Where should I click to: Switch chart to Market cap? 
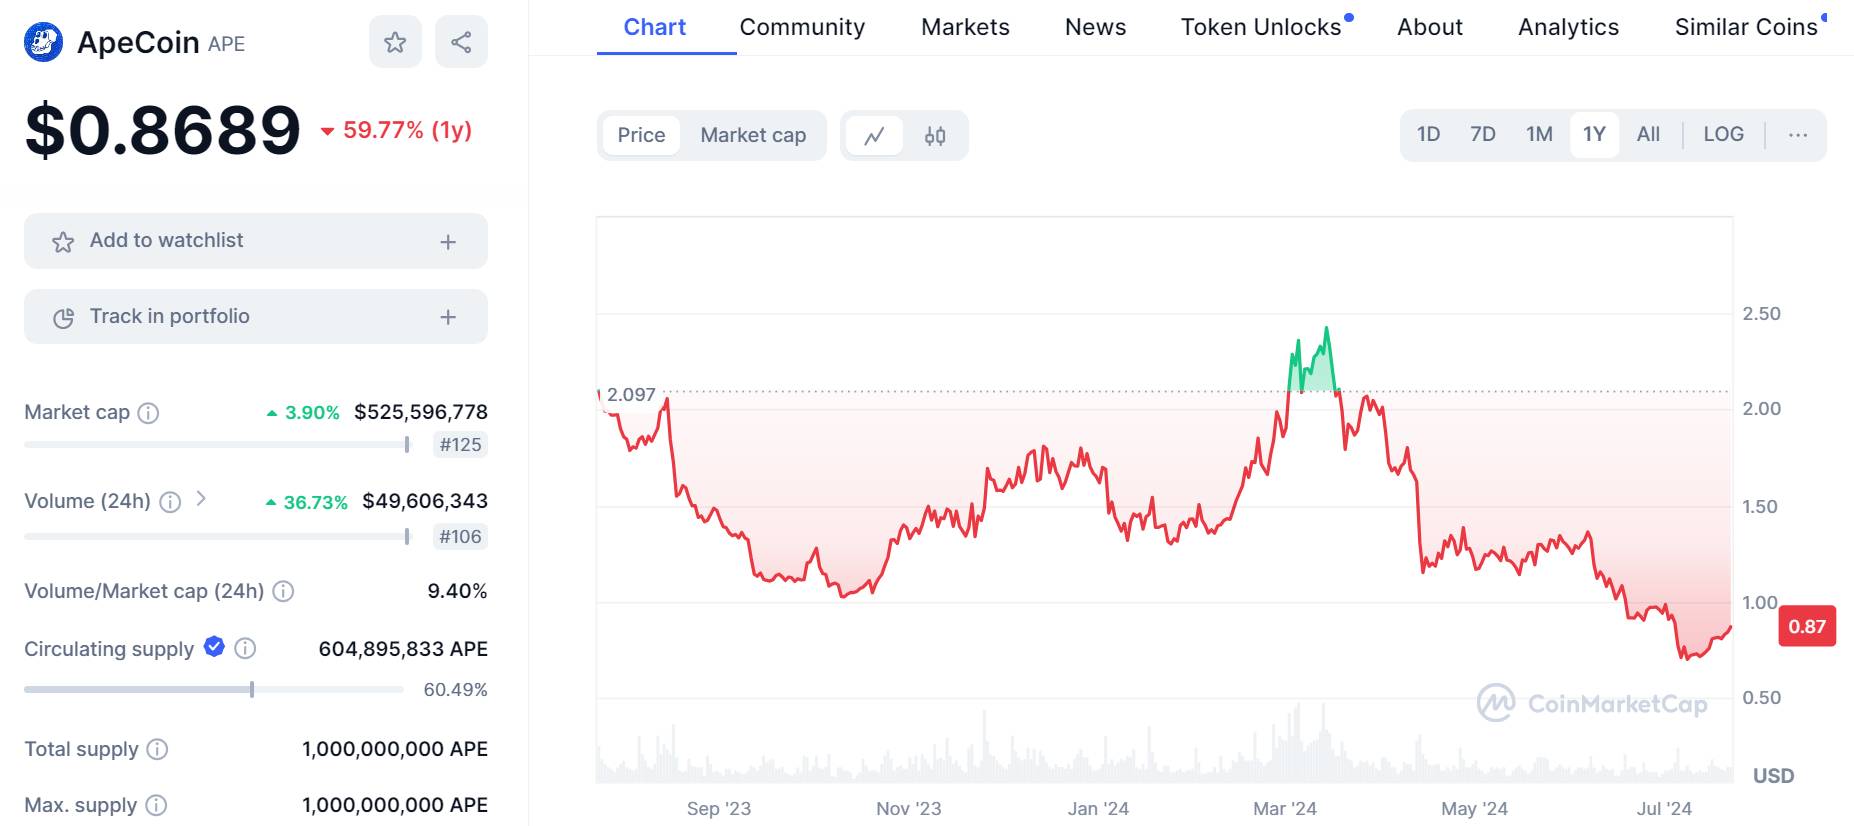753,135
